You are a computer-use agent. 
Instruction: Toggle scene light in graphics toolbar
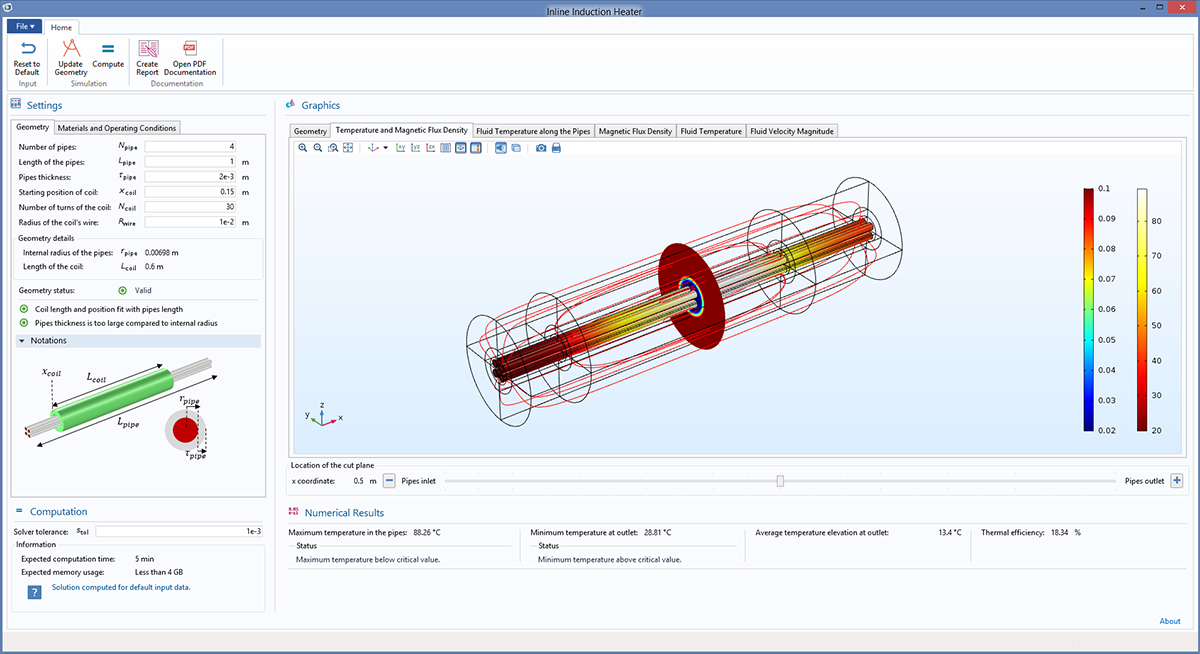[x=501, y=148]
